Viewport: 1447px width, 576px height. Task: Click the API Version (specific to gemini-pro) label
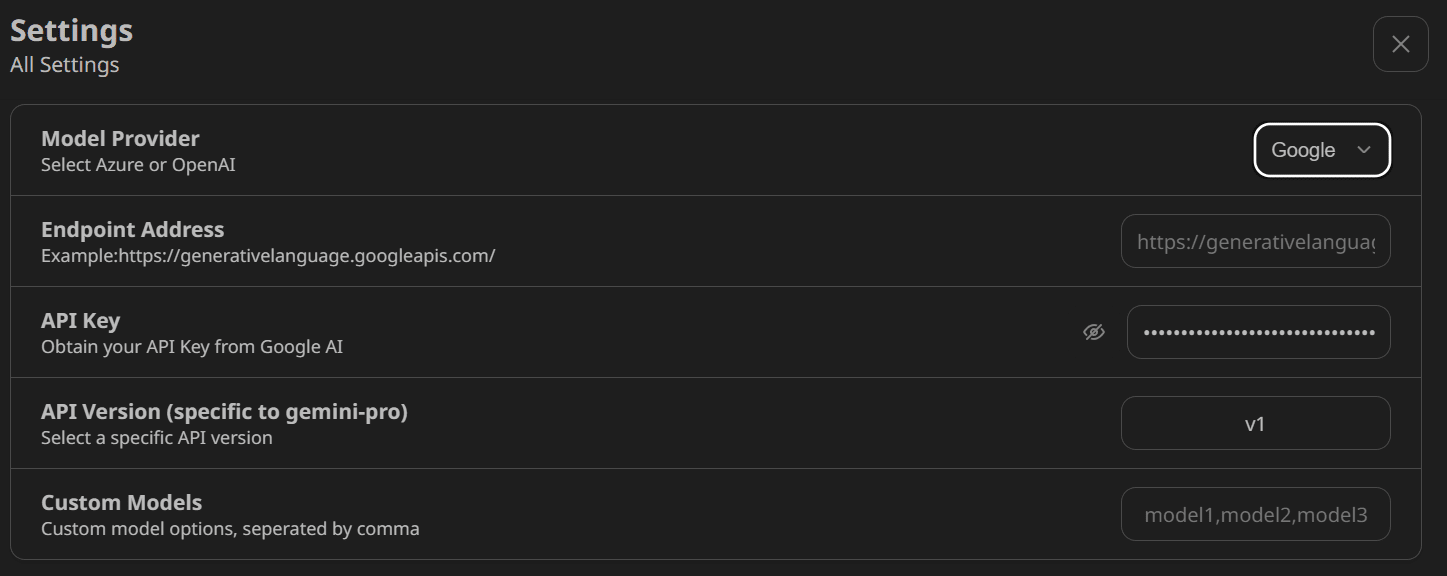(224, 412)
